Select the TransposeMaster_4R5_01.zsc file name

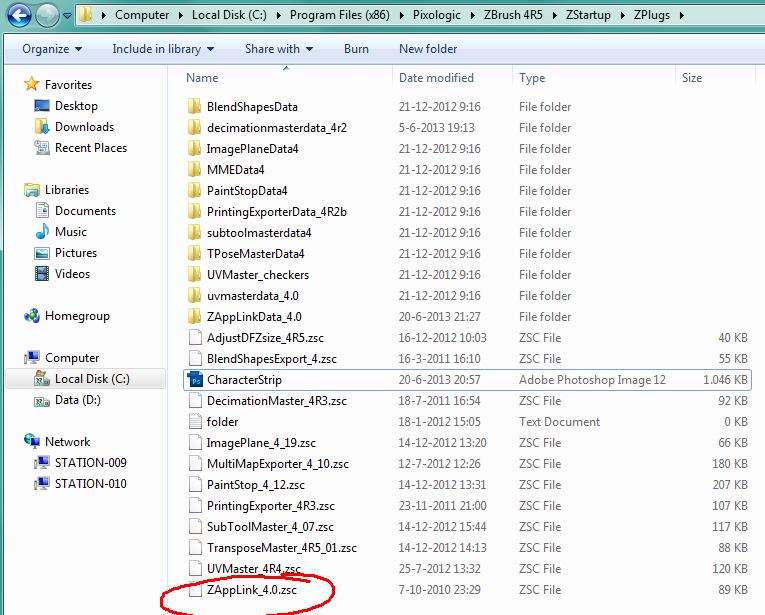tap(282, 547)
